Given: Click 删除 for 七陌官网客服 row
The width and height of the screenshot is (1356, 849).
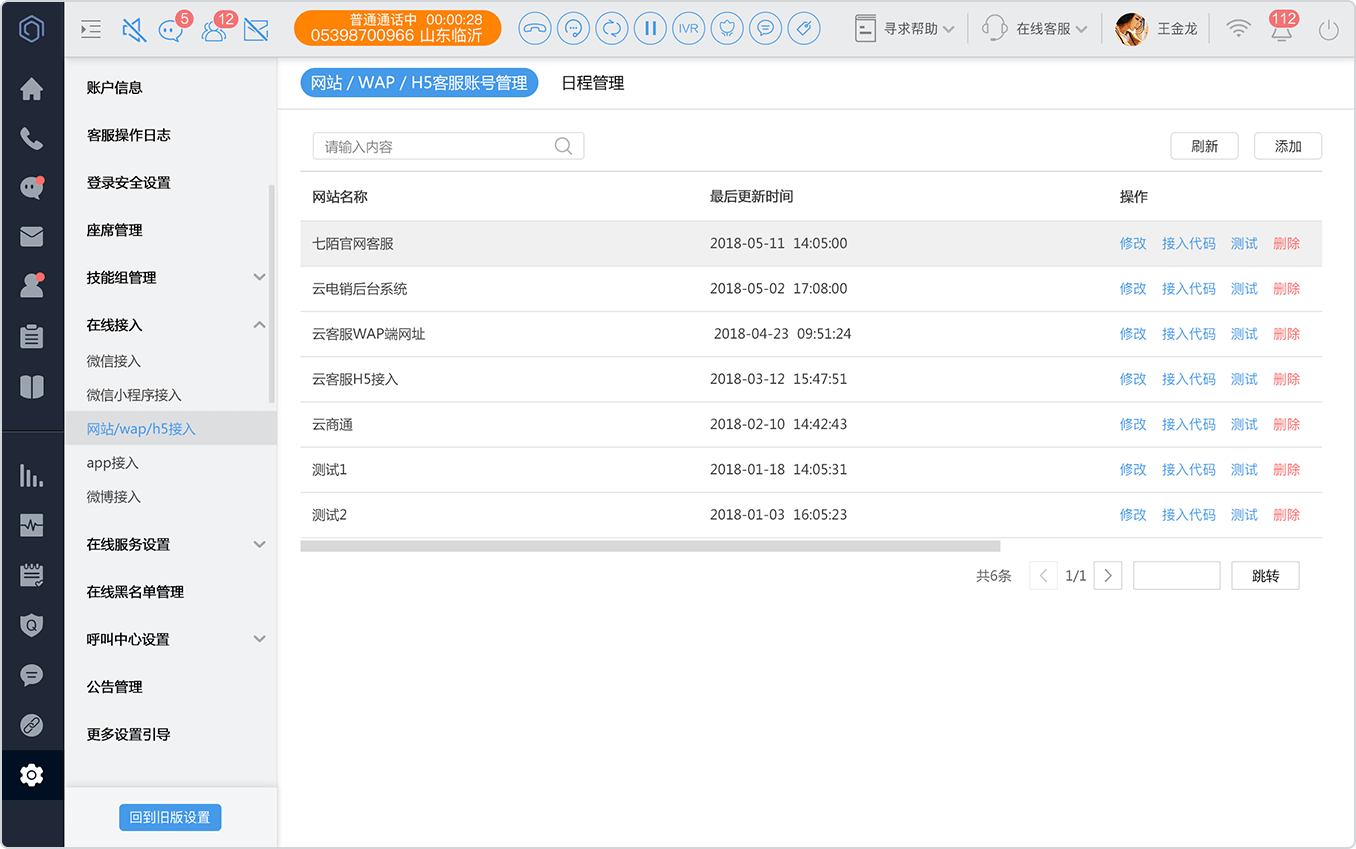Looking at the screenshot, I should tap(1287, 243).
